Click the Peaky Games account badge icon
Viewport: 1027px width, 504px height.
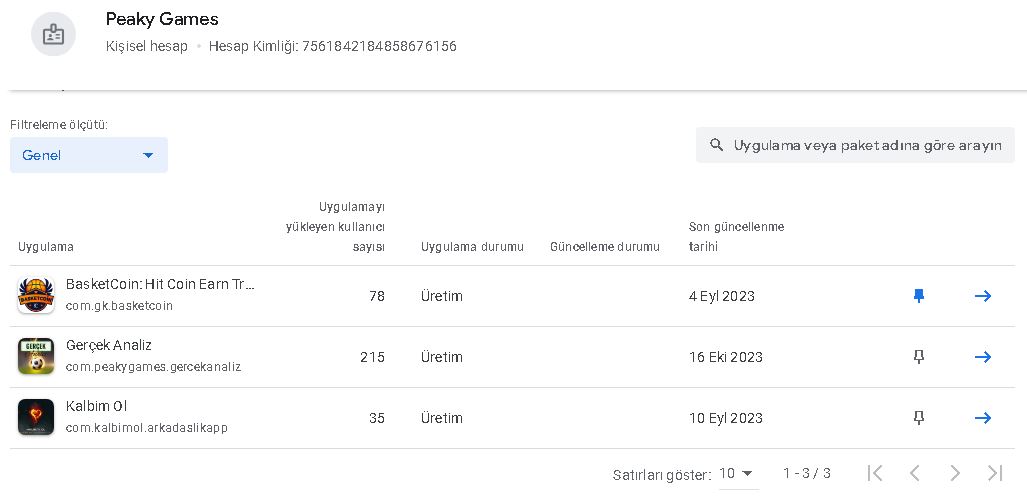[54, 34]
